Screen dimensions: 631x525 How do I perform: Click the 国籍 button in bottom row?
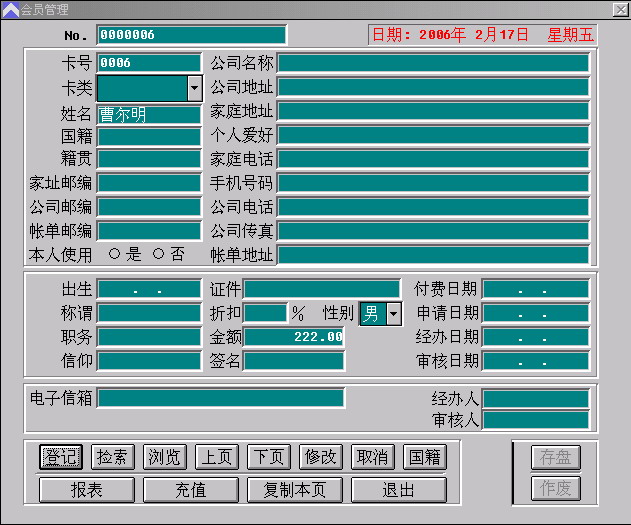(x=424, y=457)
